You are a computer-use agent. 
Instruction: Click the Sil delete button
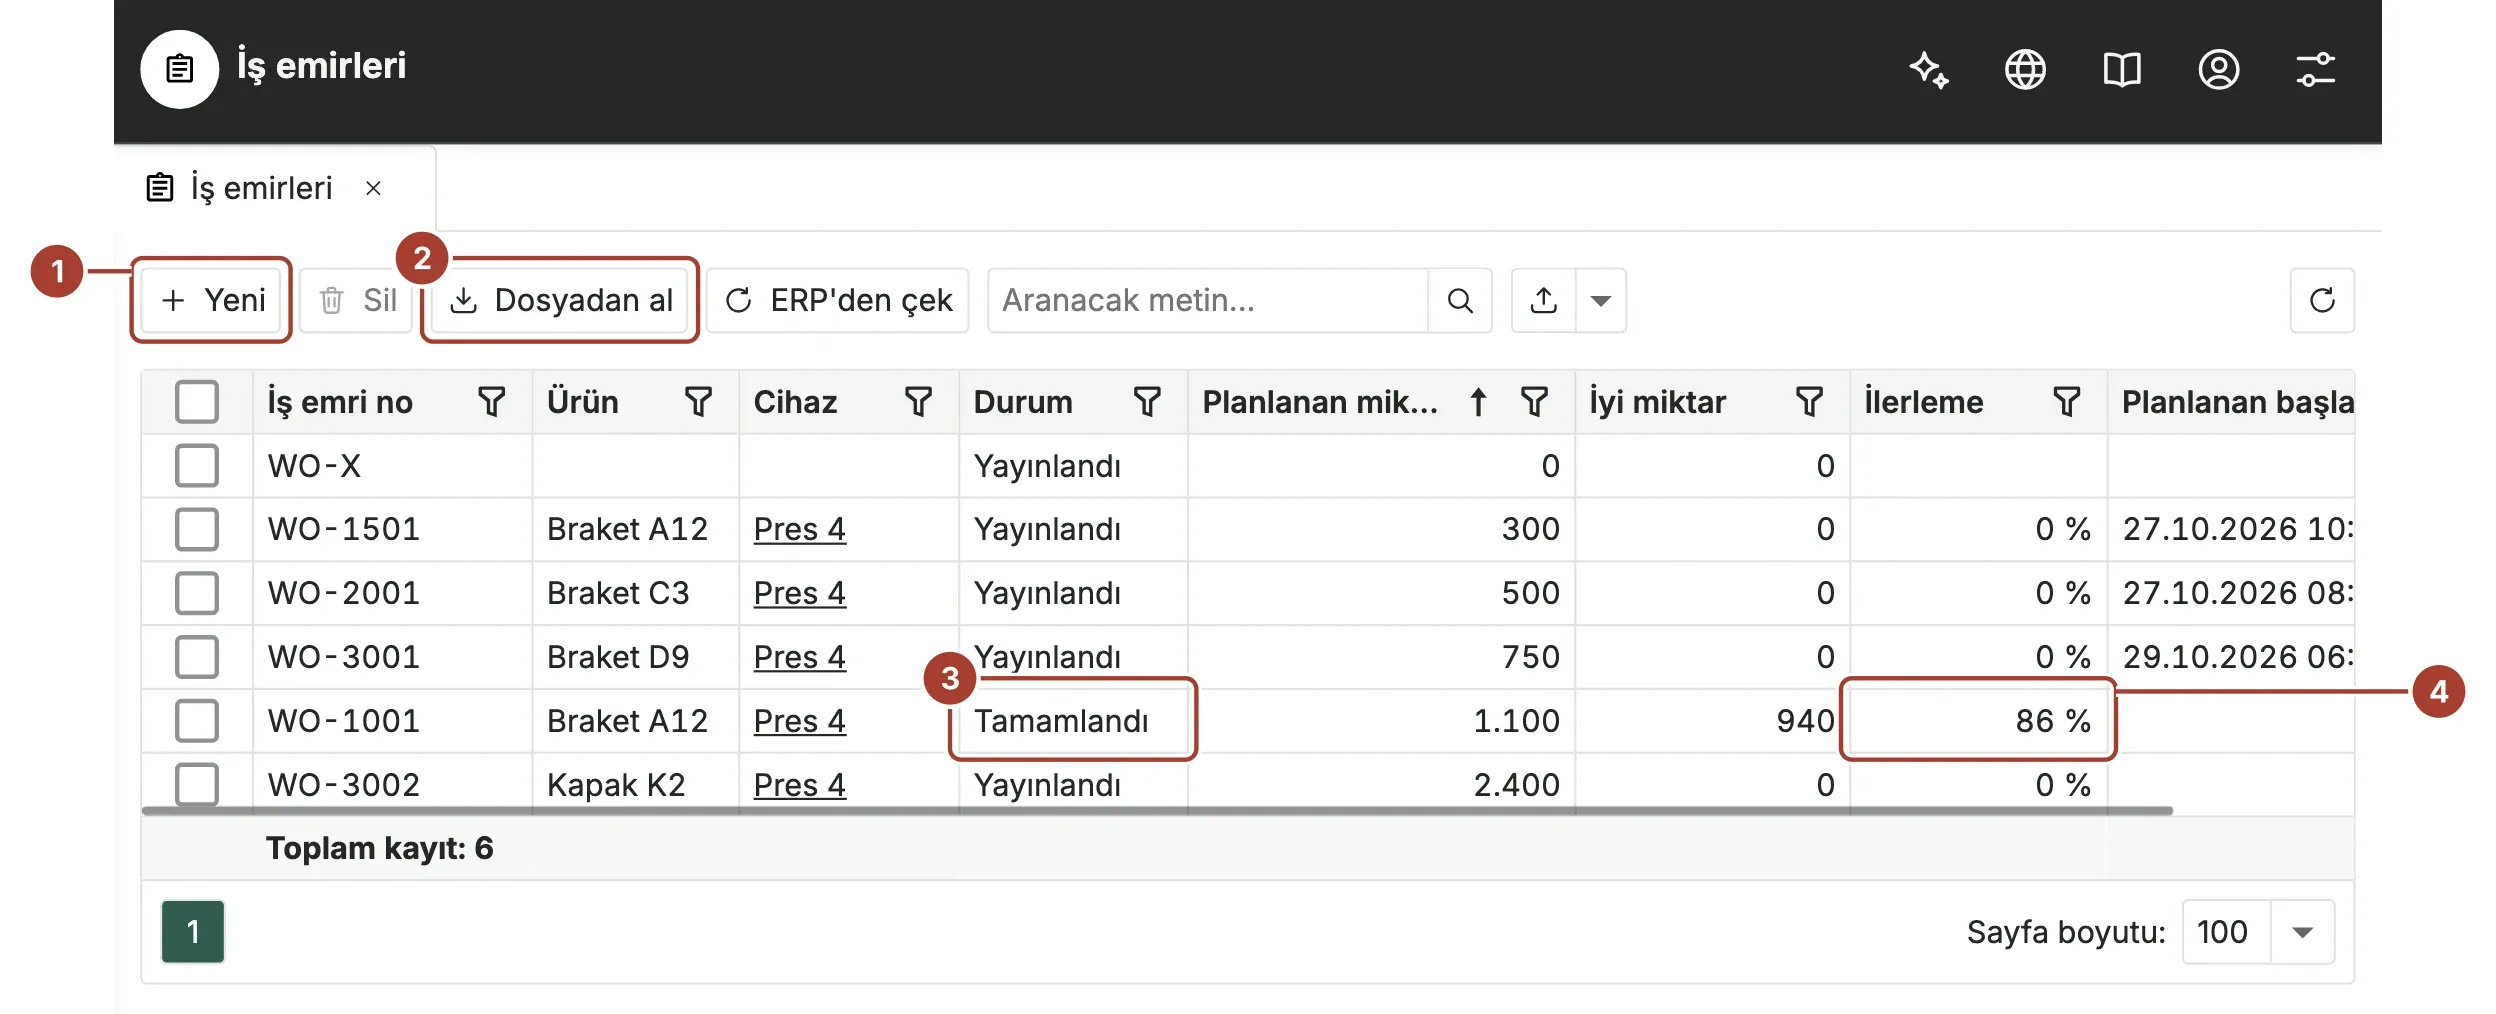pyautogui.click(x=356, y=300)
